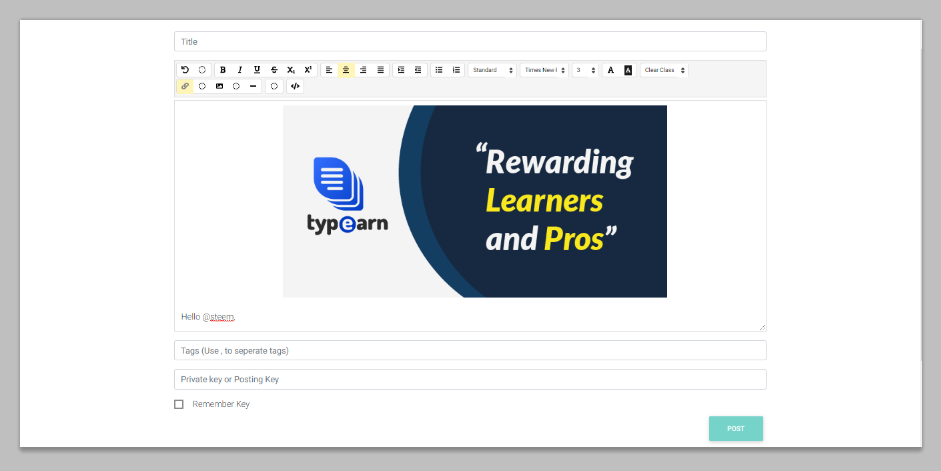This screenshot has width=941, height=471.
Task: Open the Clear Class dropdown
Action: pos(664,70)
